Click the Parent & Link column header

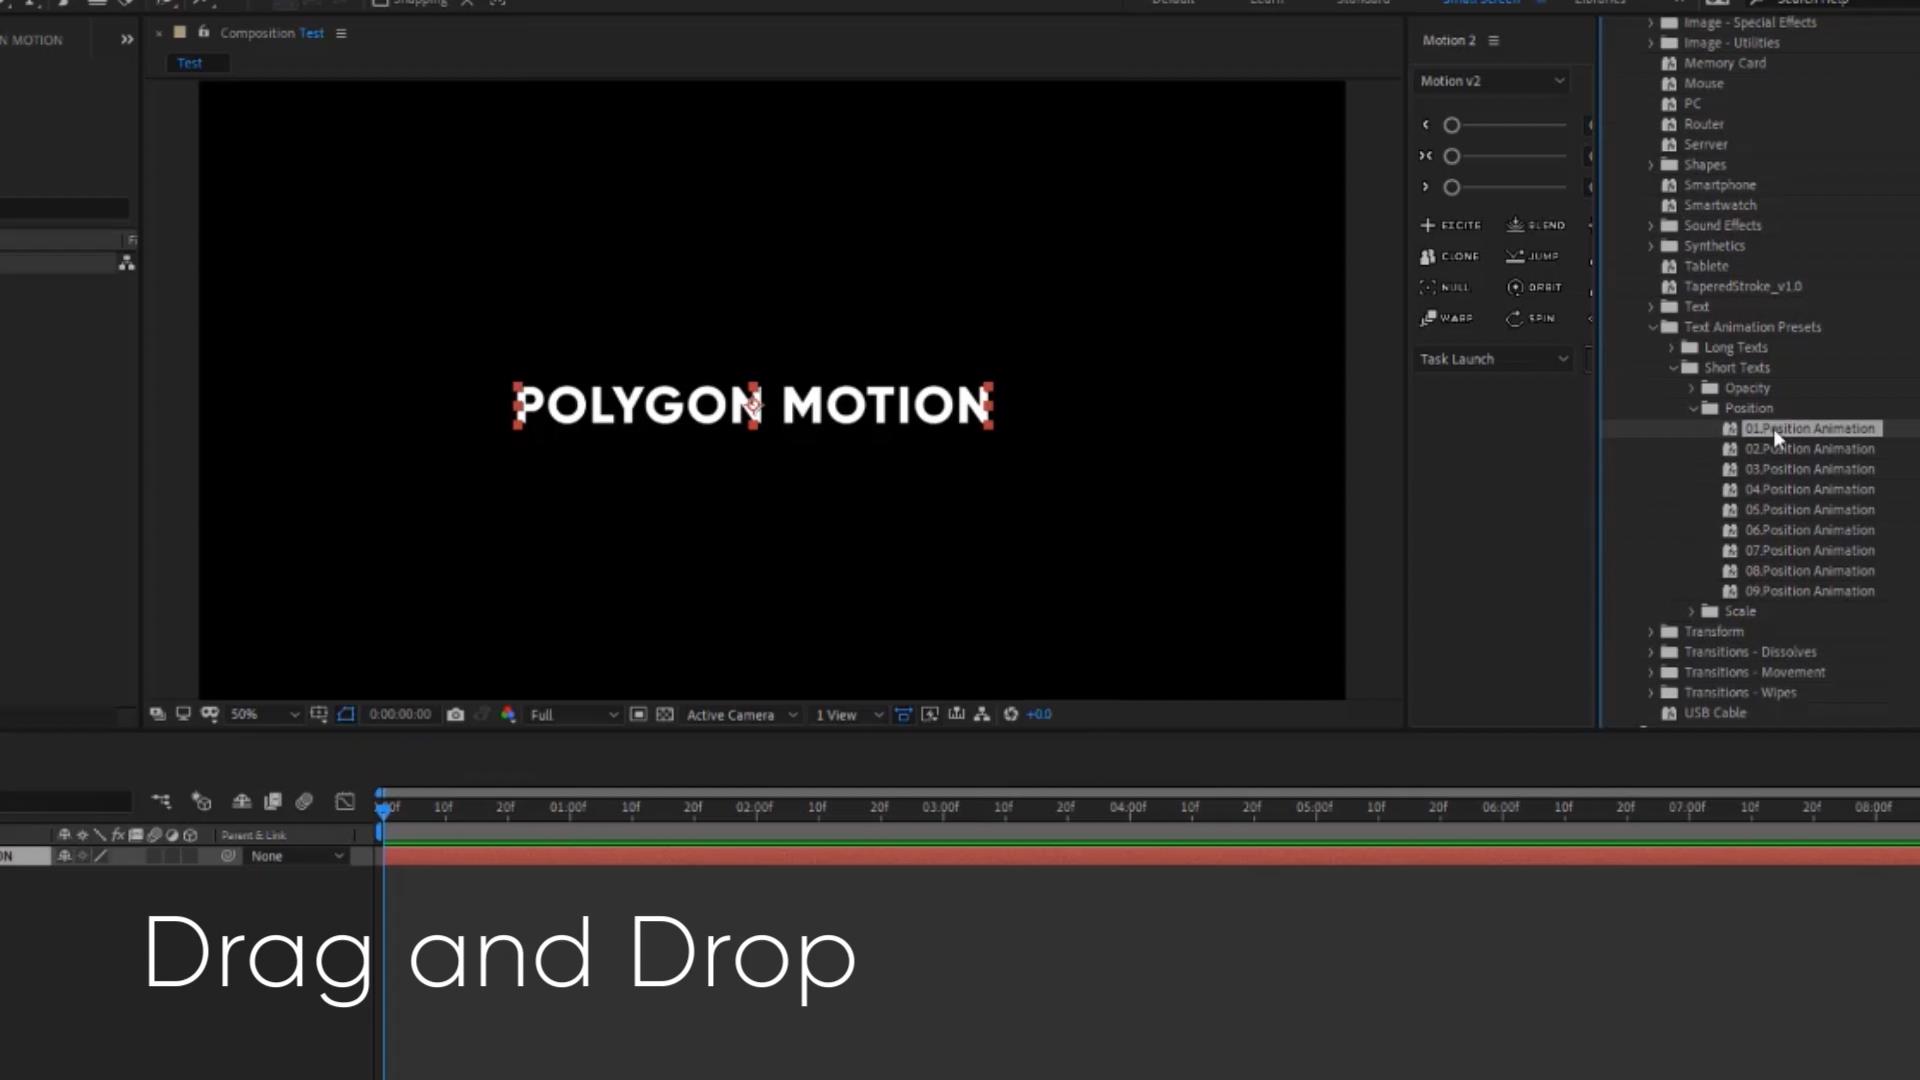[254, 835]
